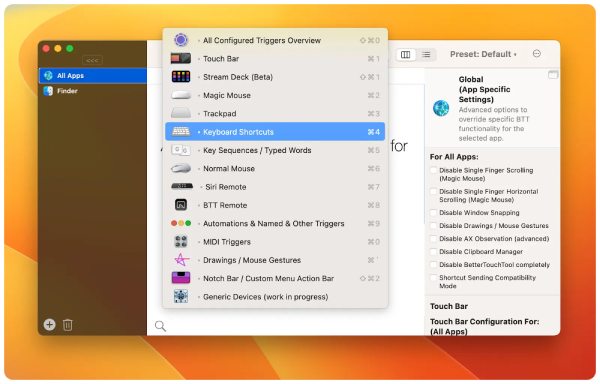Click the small window icon above Global

pyautogui.click(x=553, y=75)
